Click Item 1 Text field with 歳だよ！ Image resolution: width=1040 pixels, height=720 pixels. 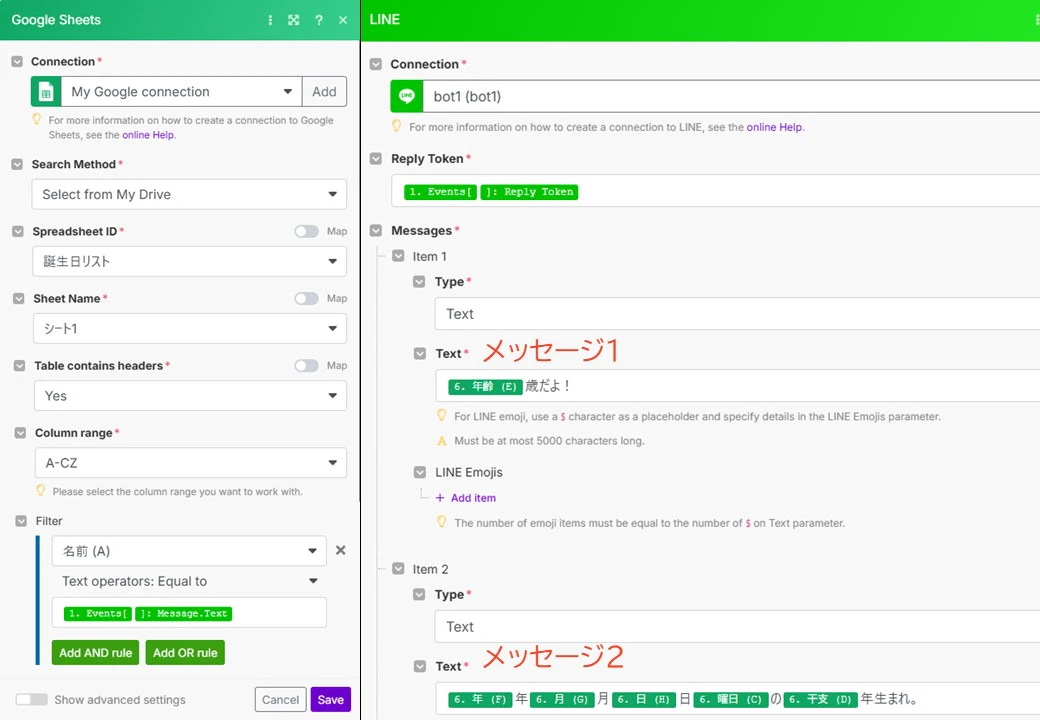pyautogui.click(x=738, y=386)
